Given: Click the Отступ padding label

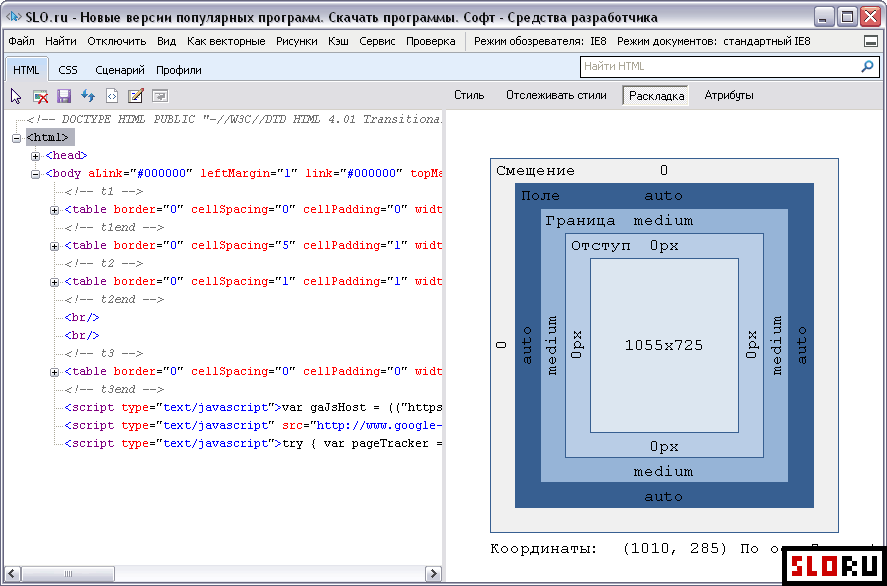Looking at the screenshot, I should coord(600,246).
